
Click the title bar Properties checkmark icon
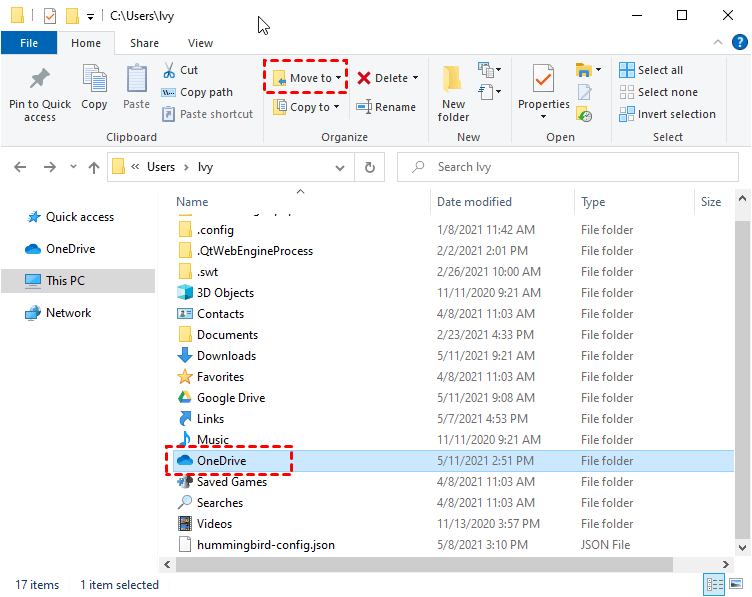click(50, 16)
